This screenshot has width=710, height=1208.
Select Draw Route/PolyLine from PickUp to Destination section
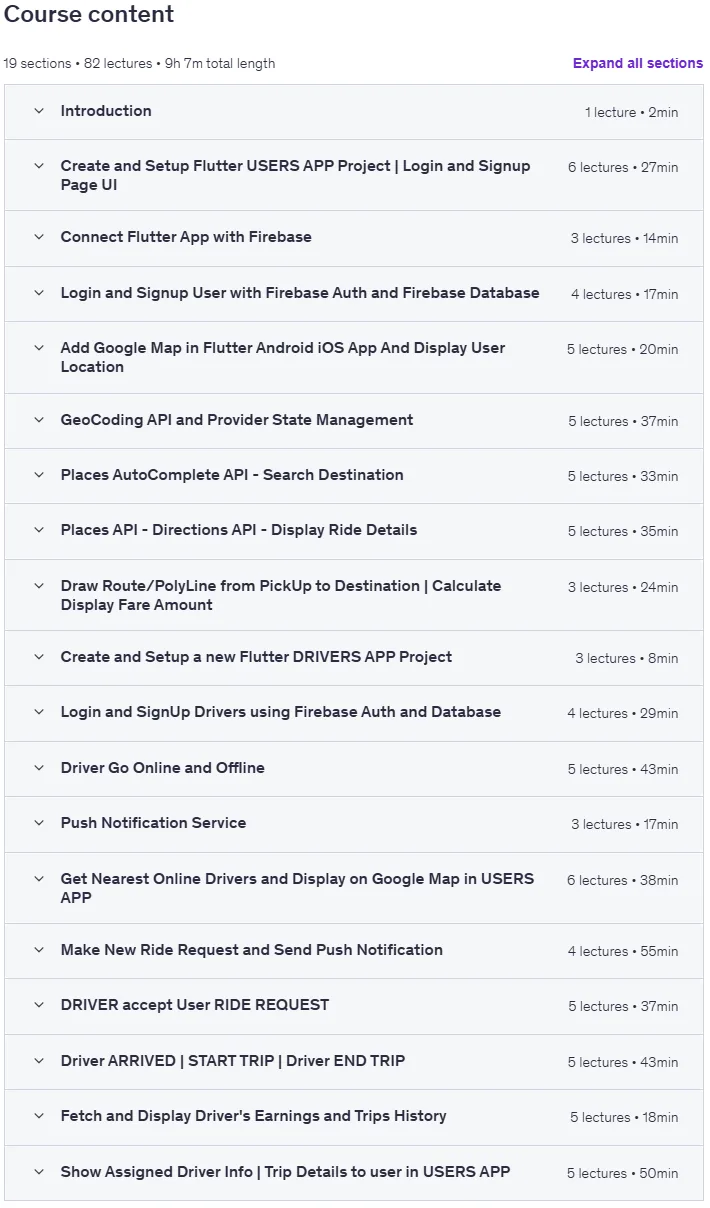pos(281,595)
